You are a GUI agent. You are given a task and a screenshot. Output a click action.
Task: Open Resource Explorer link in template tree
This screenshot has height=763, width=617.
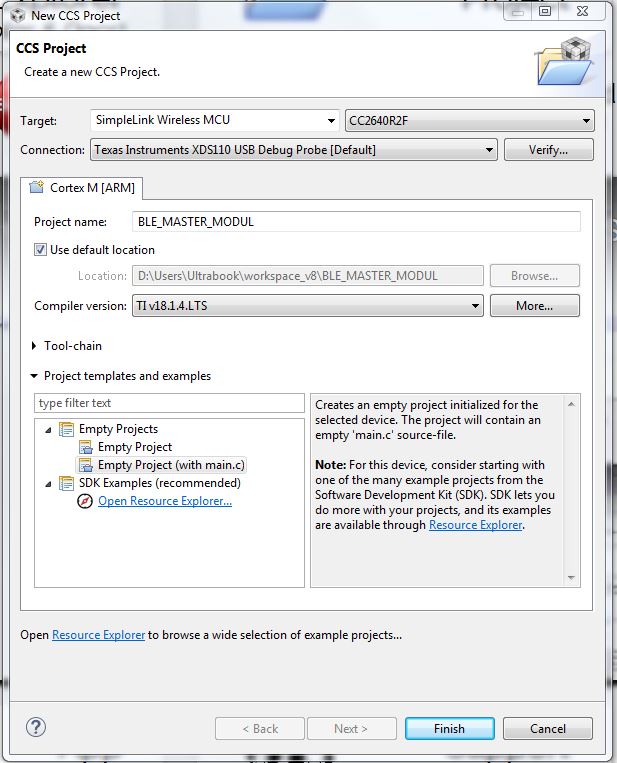[x=165, y=501]
